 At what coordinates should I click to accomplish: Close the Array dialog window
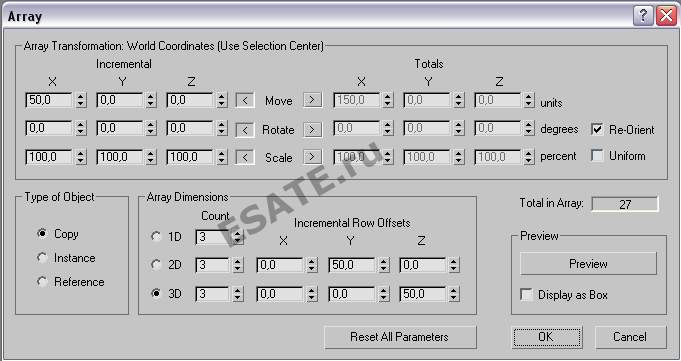pyautogui.click(x=666, y=16)
